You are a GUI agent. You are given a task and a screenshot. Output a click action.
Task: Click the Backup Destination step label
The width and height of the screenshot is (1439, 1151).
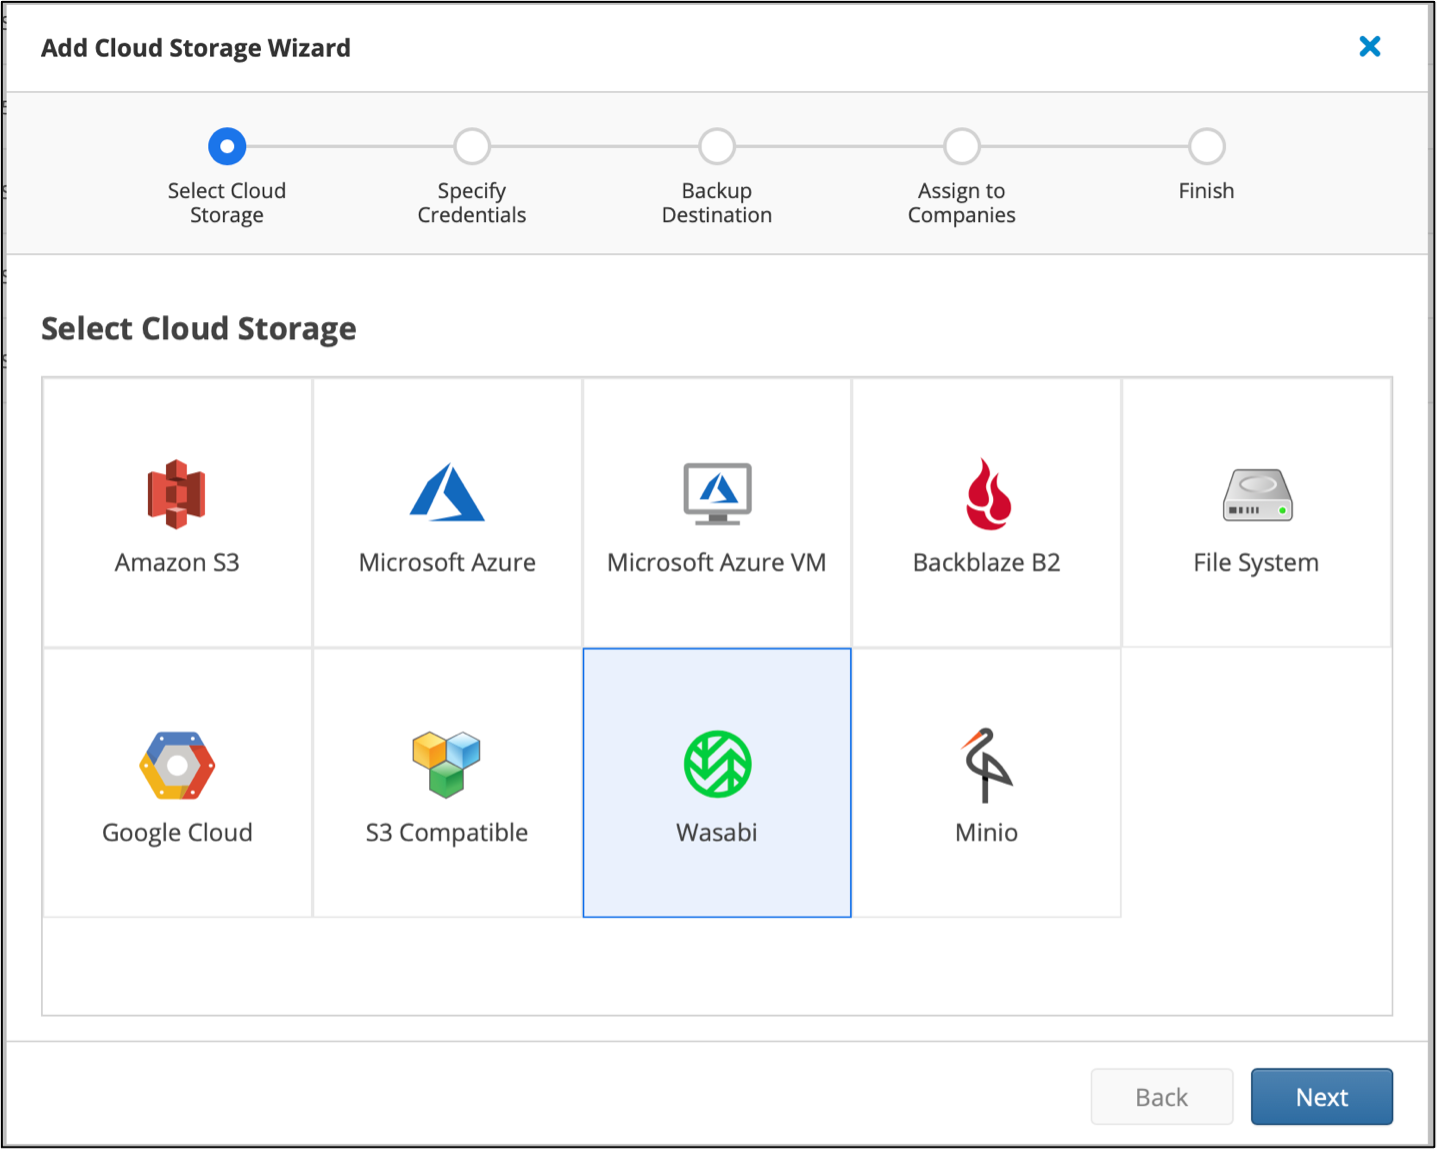(x=717, y=203)
